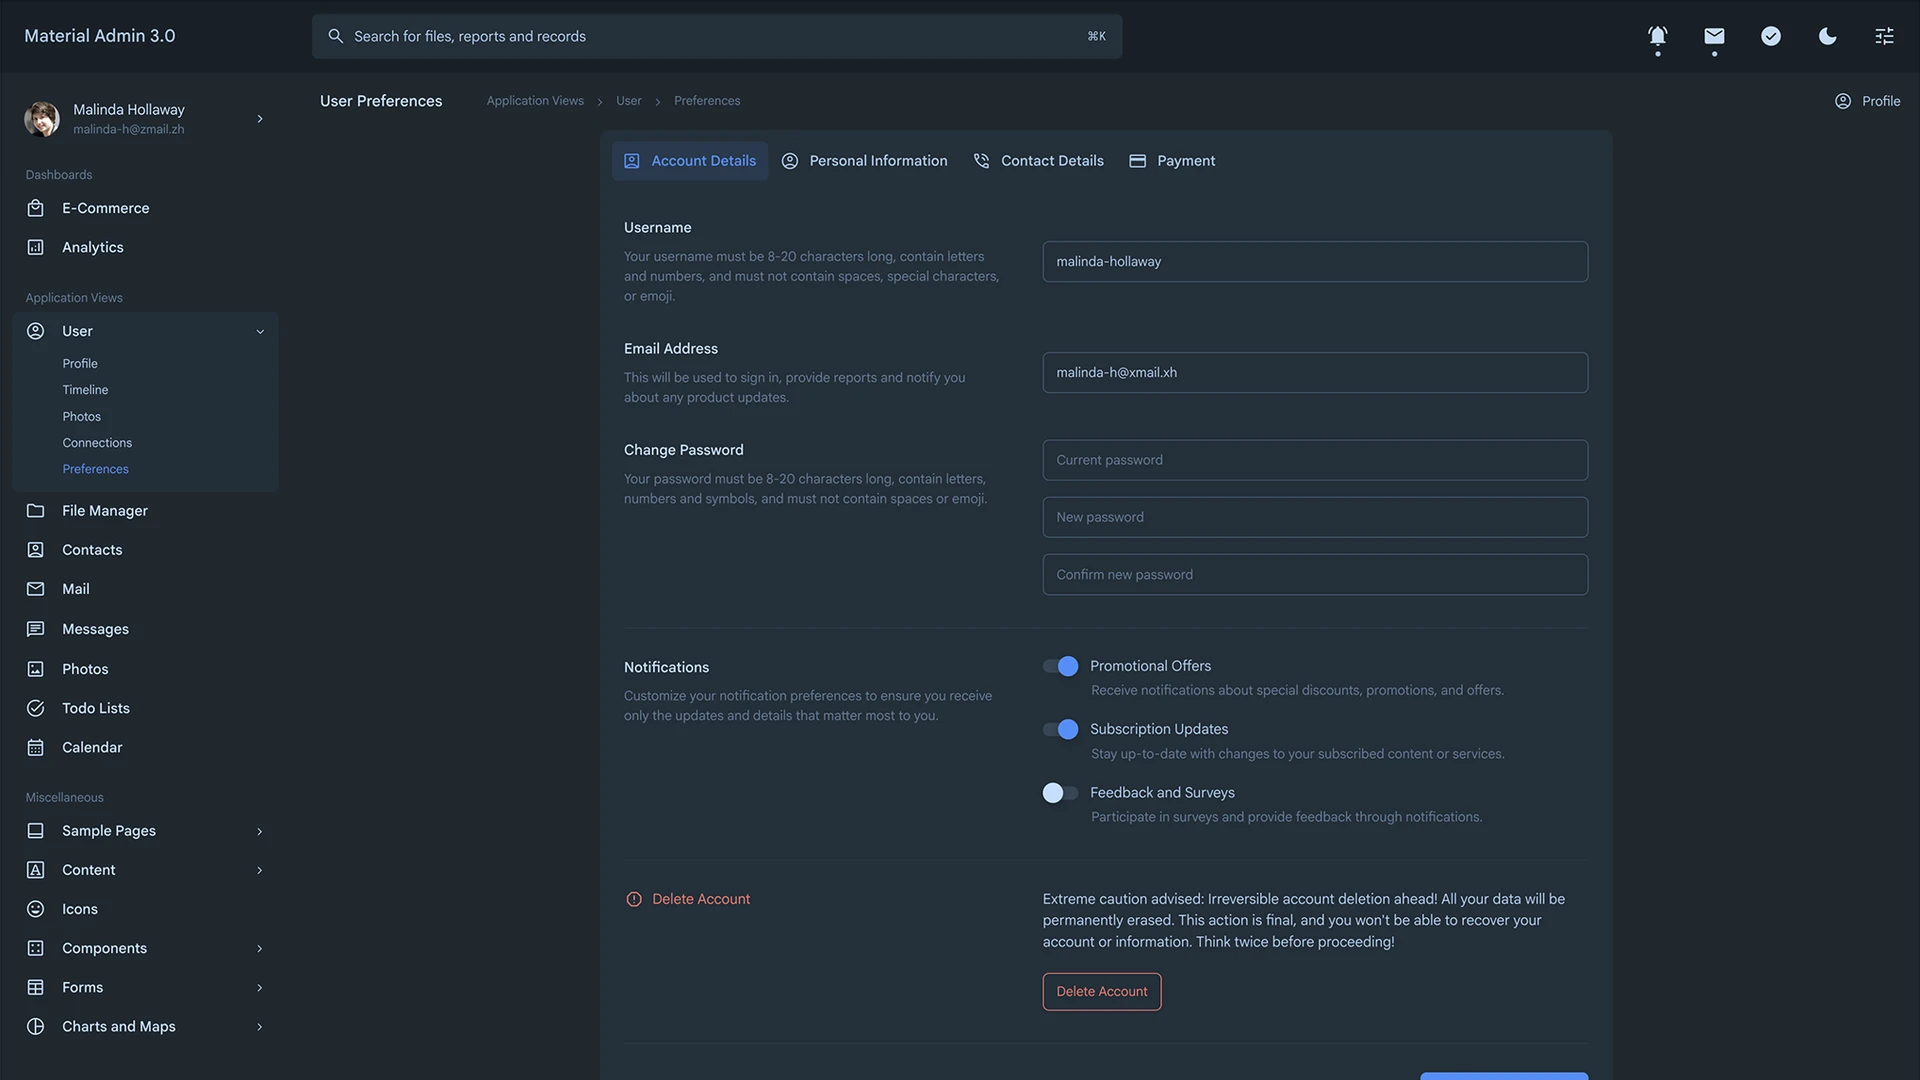Image resolution: width=1920 pixels, height=1080 pixels.
Task: Click the red Delete Account button
Action: pyautogui.click(x=1102, y=992)
